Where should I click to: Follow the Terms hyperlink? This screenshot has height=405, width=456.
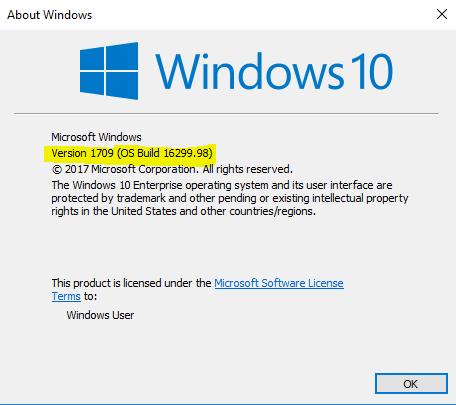[66, 296]
